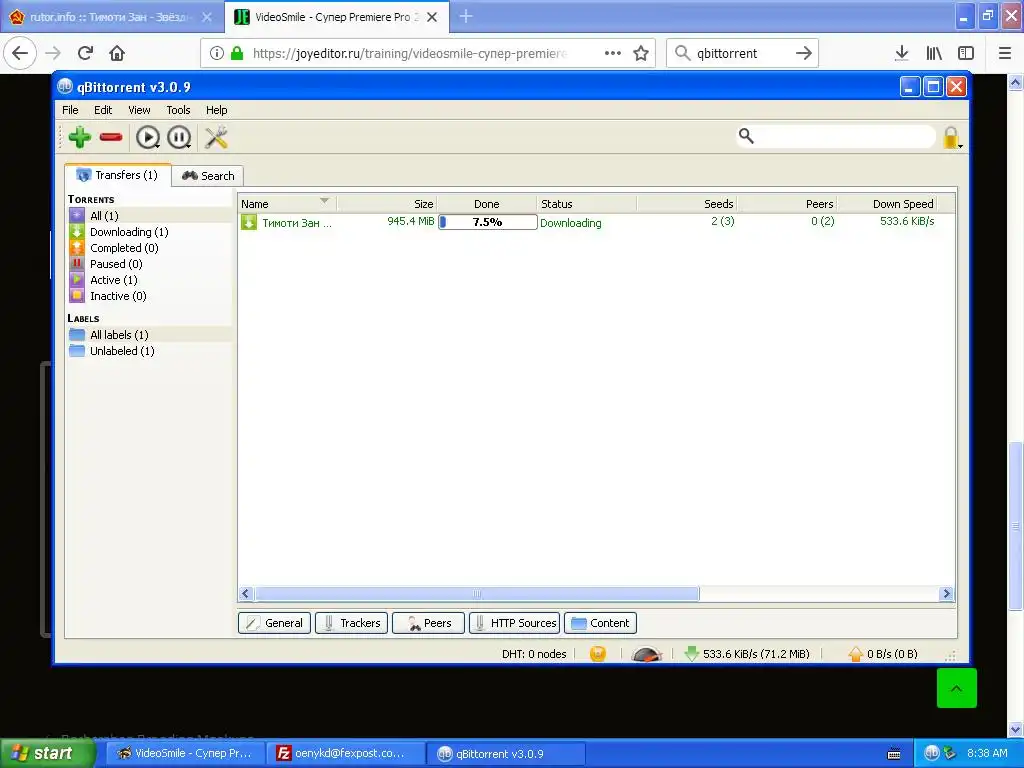Open the options wrench and screwdriver icon
The image size is (1024, 768).
(216, 137)
